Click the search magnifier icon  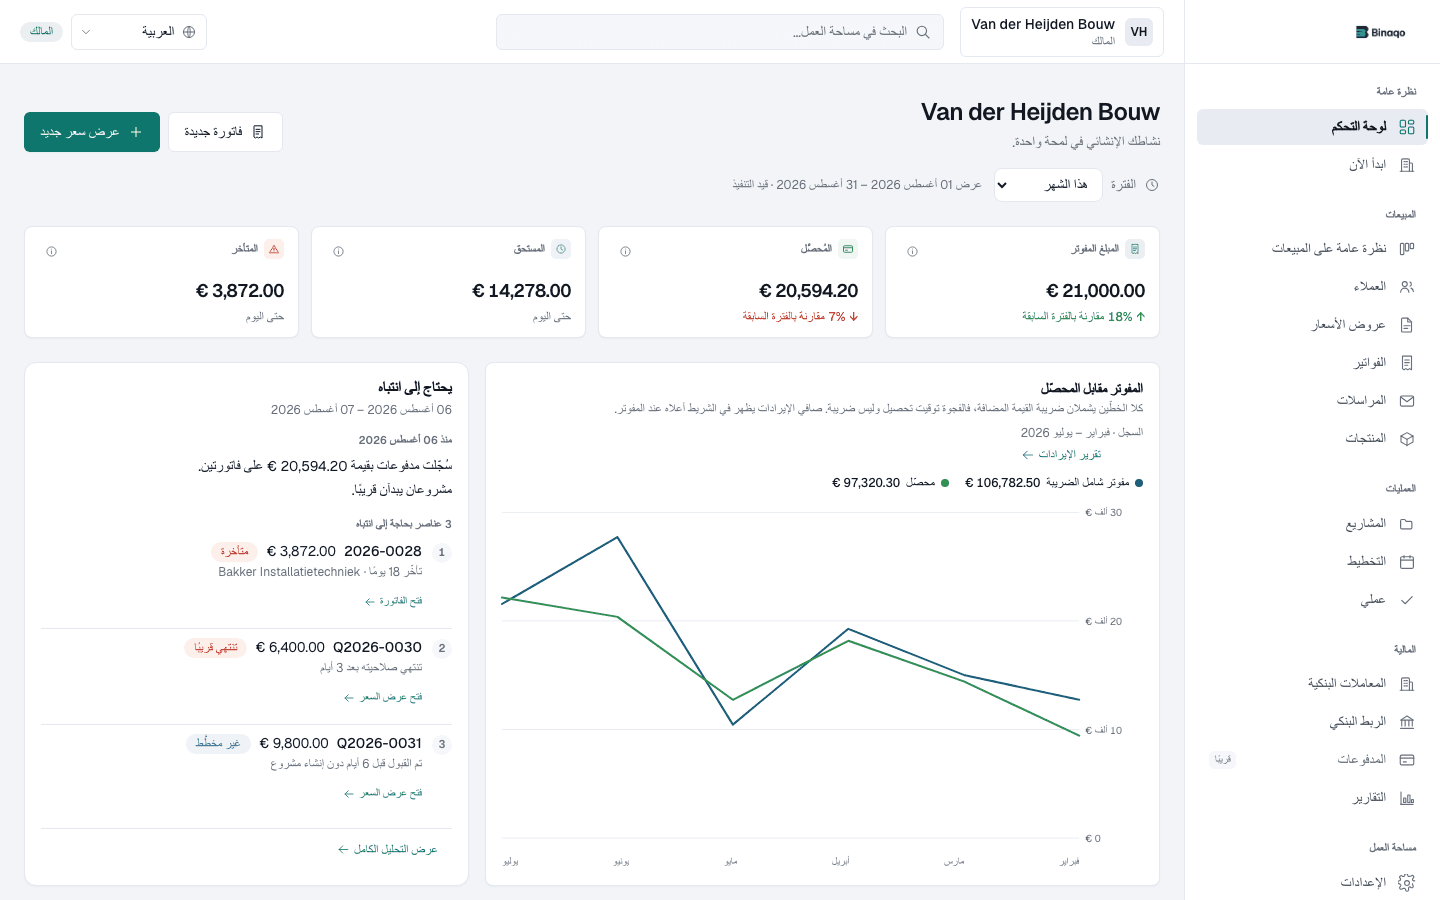[923, 32]
